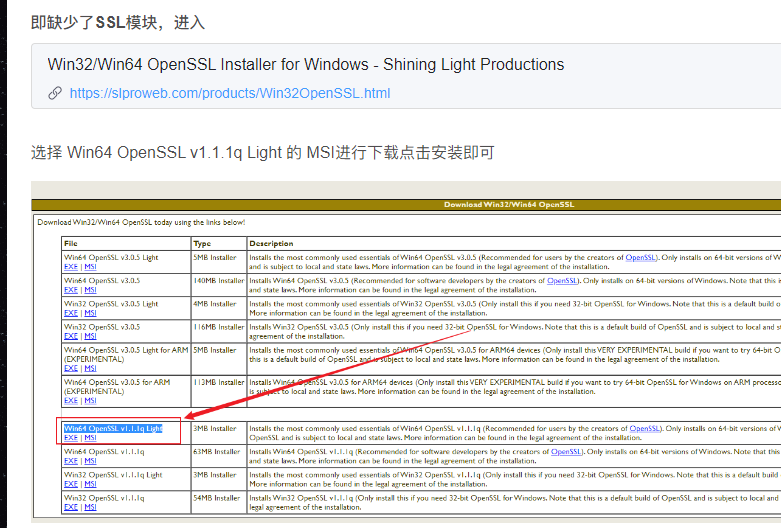This screenshot has height=528, width=781.
Task: Download EXE for Win64 OpenSSL v3.0.5 140MB
Action: (71, 290)
